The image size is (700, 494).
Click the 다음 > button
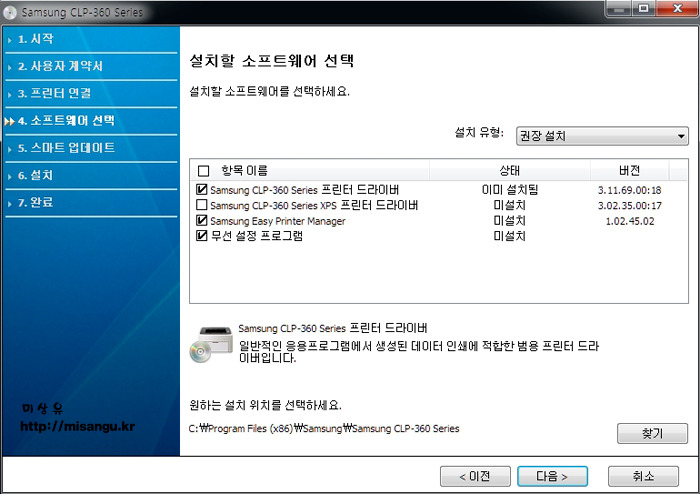click(552, 477)
